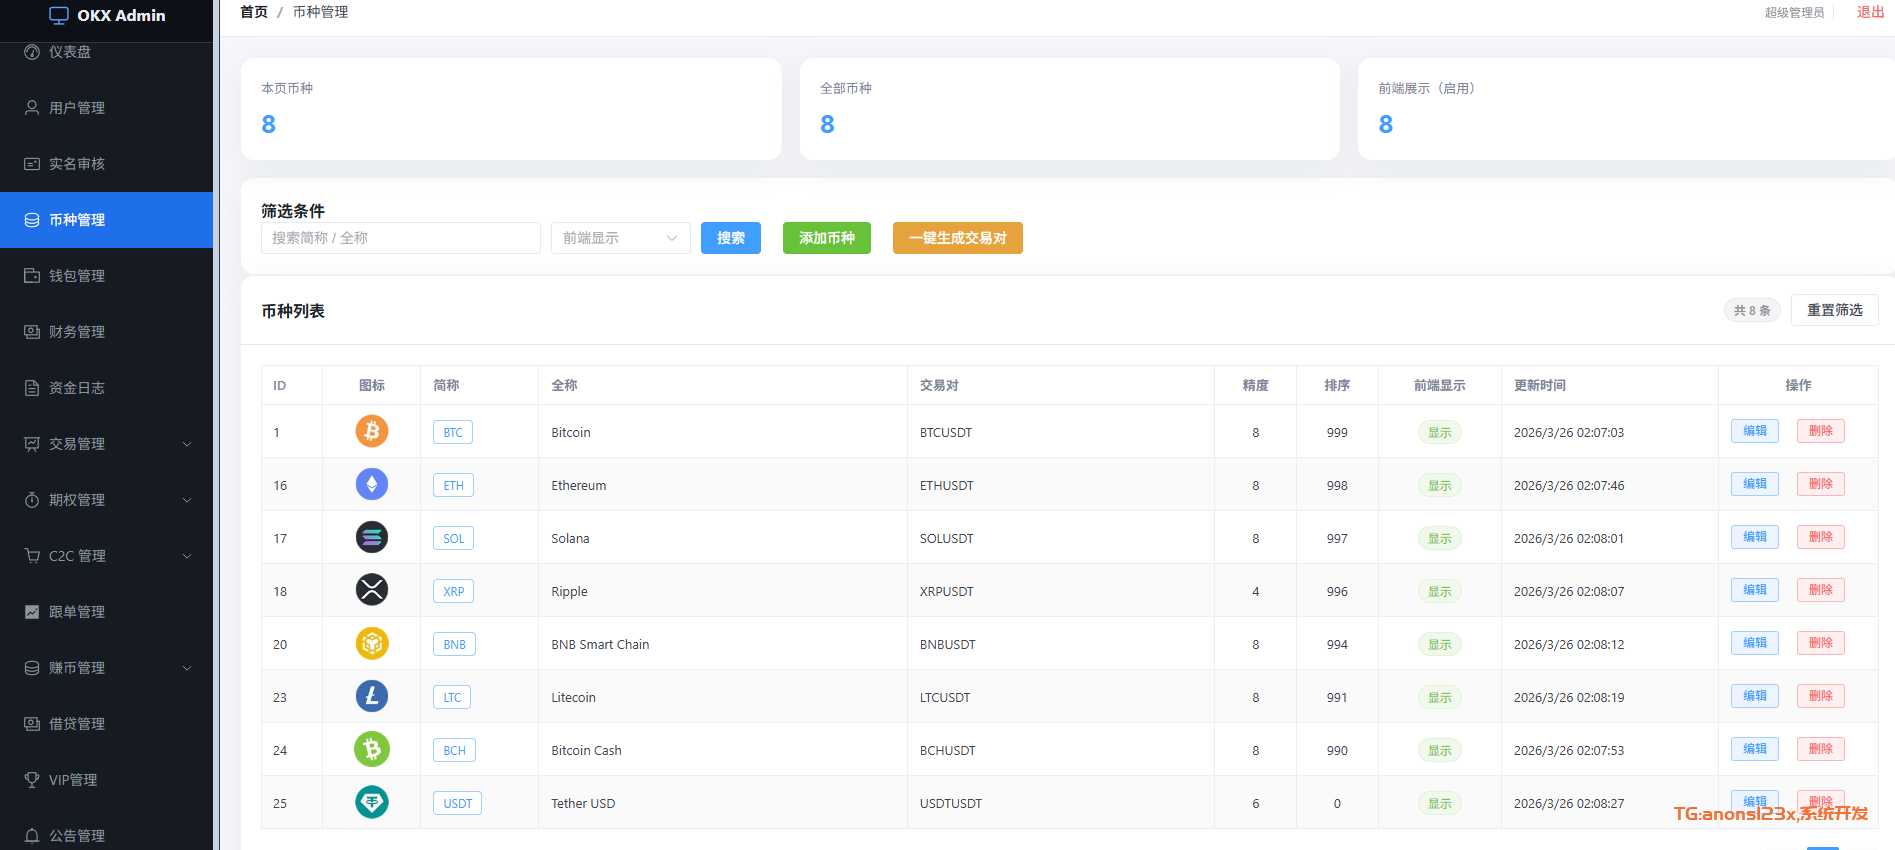Click the Ethereum coin icon
Screen dimensions: 1895x850
coord(372,484)
